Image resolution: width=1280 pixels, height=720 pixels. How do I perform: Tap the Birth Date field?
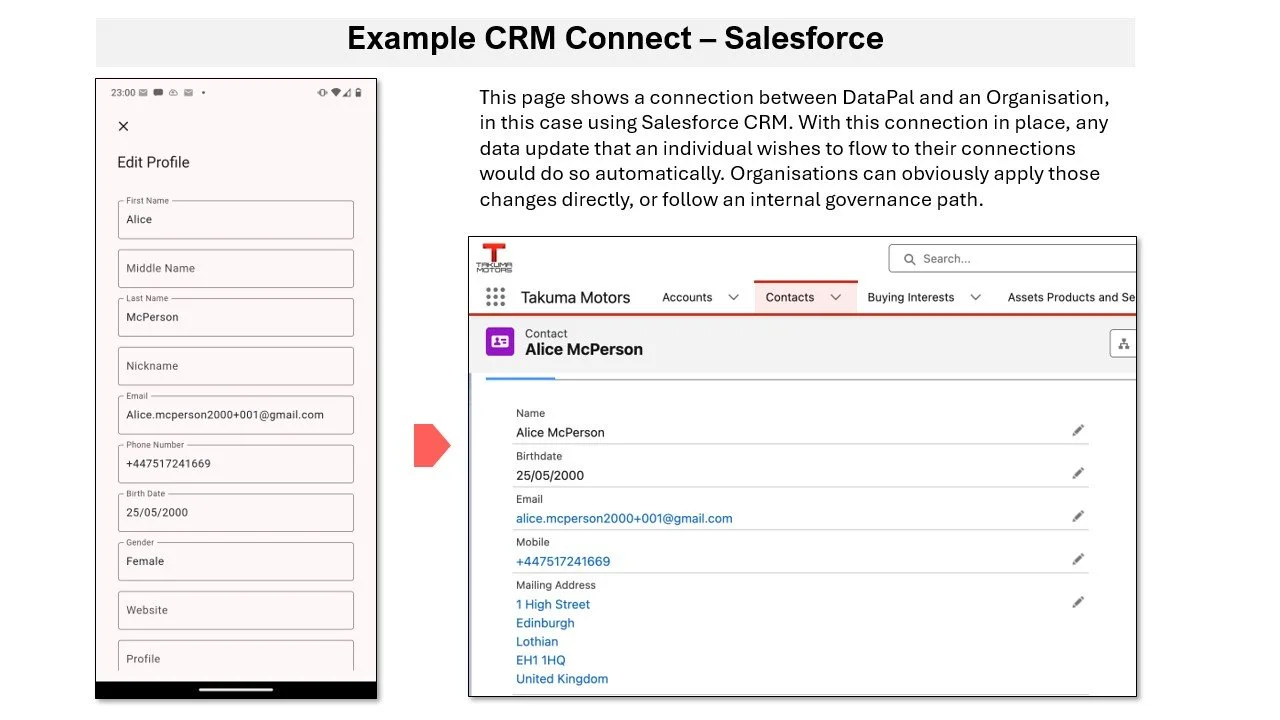coord(236,512)
